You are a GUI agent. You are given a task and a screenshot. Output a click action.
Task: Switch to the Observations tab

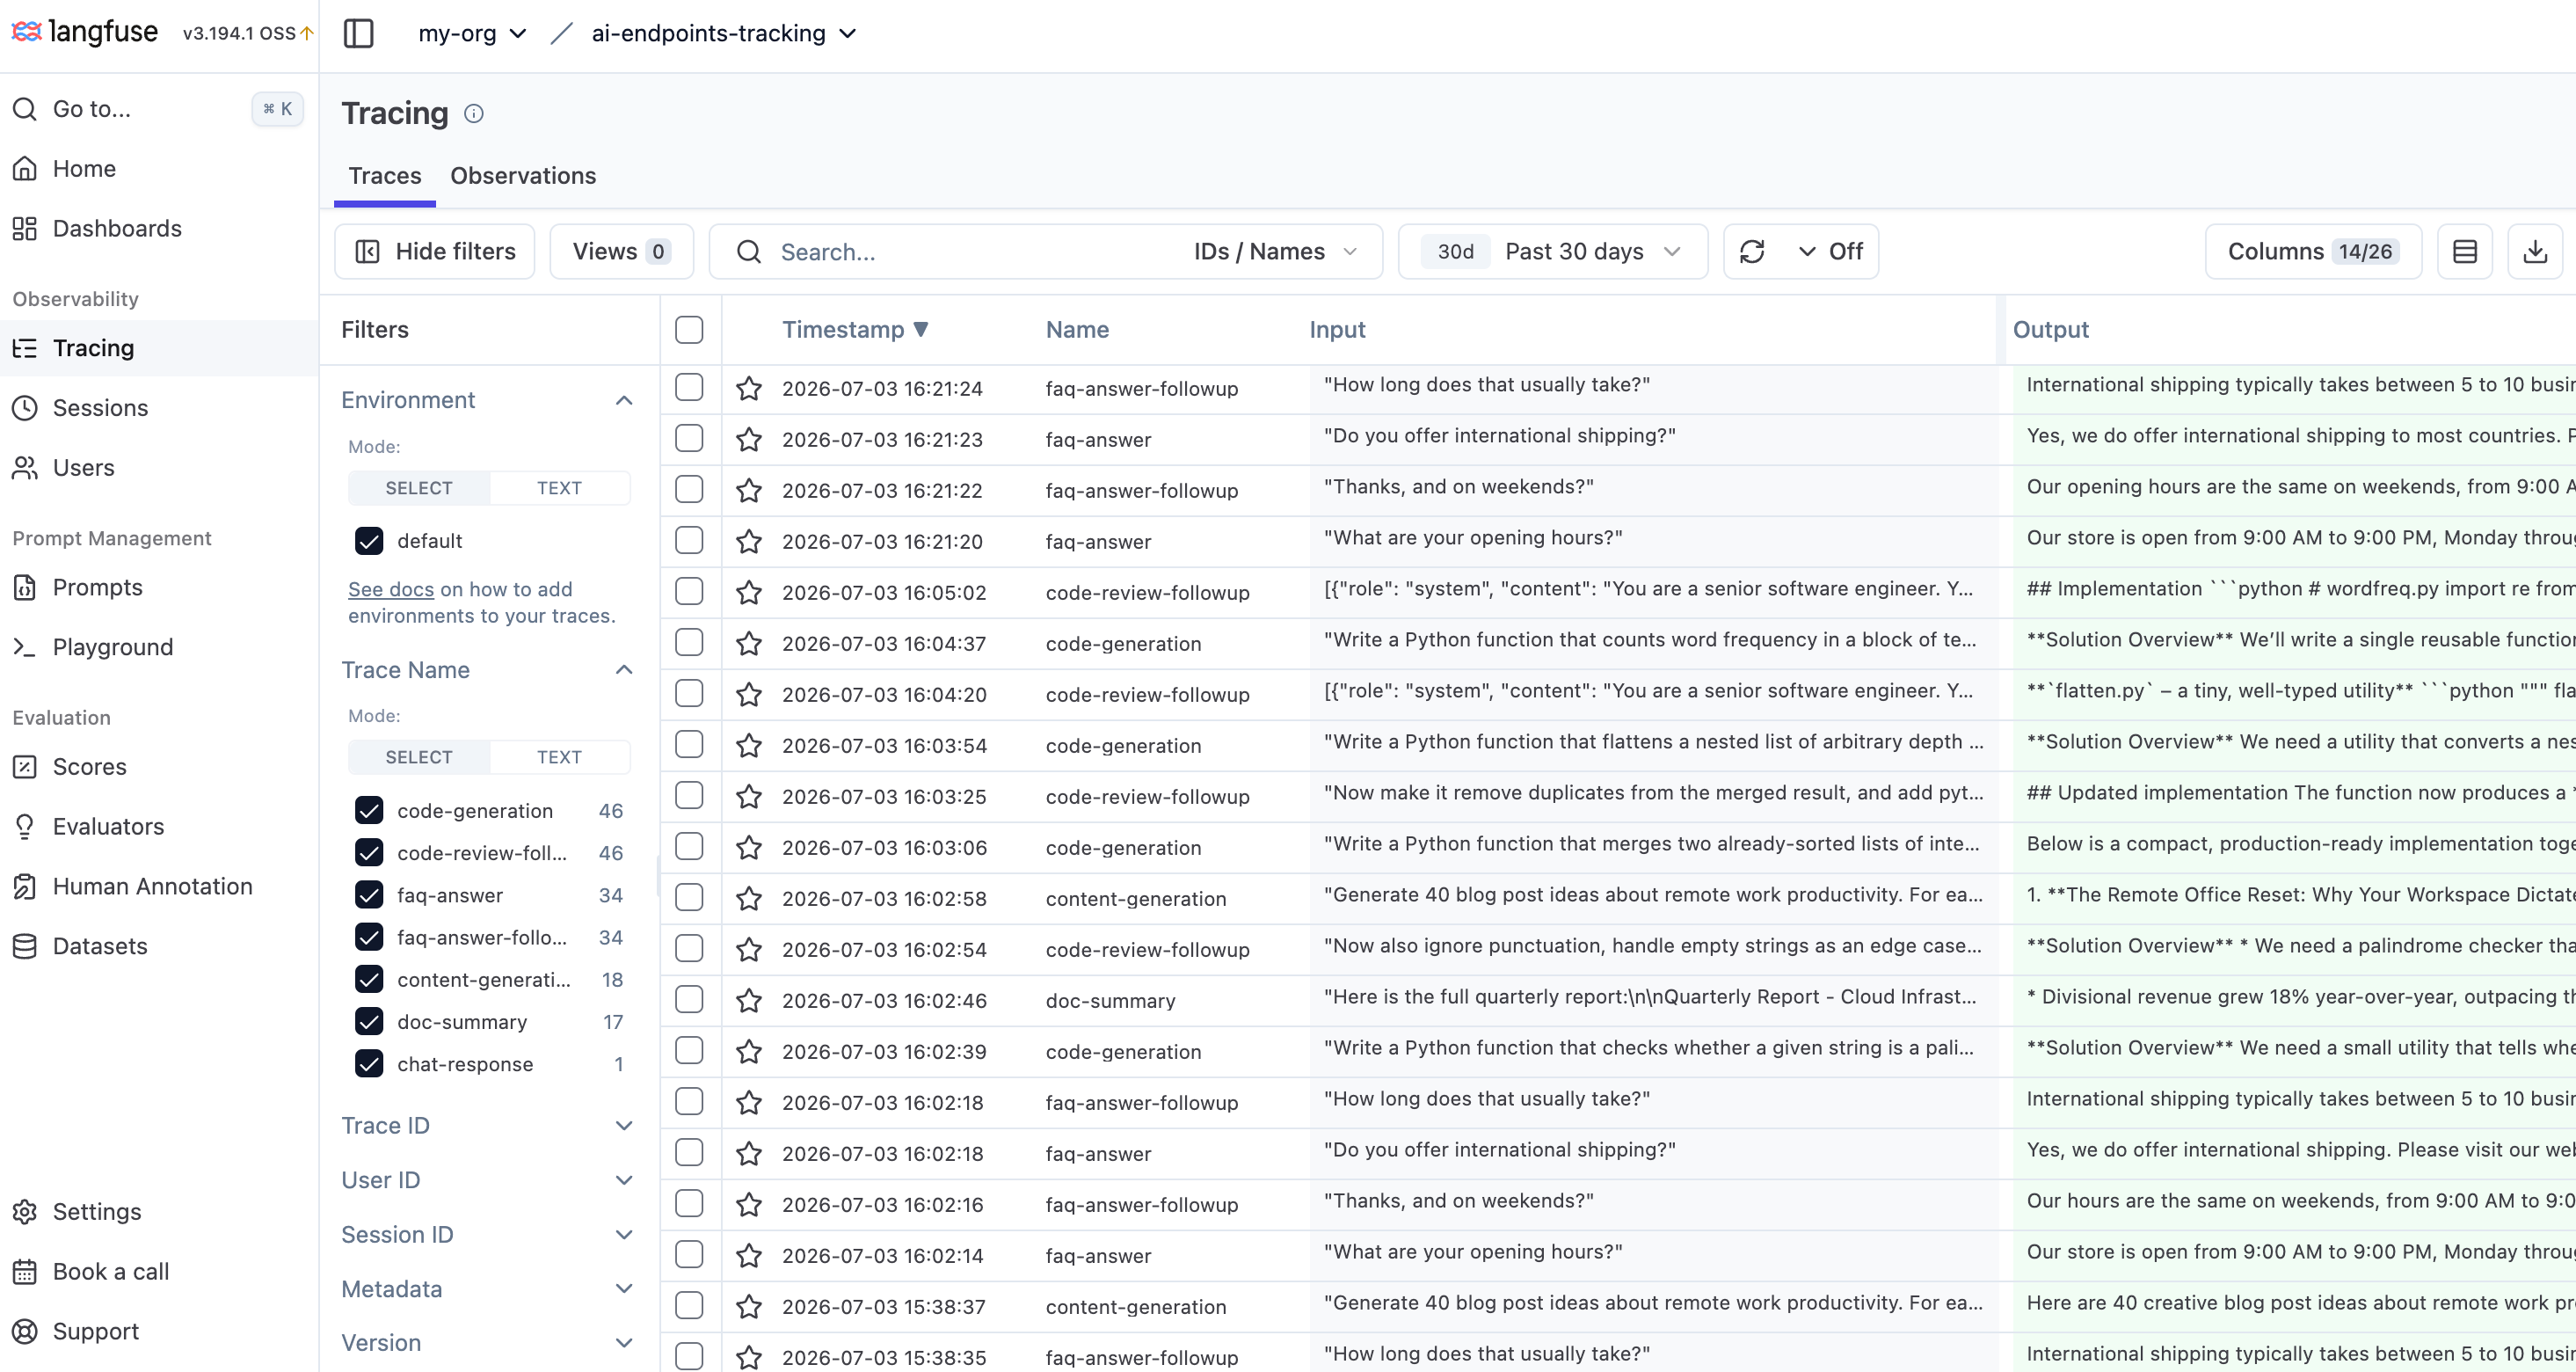(x=523, y=176)
